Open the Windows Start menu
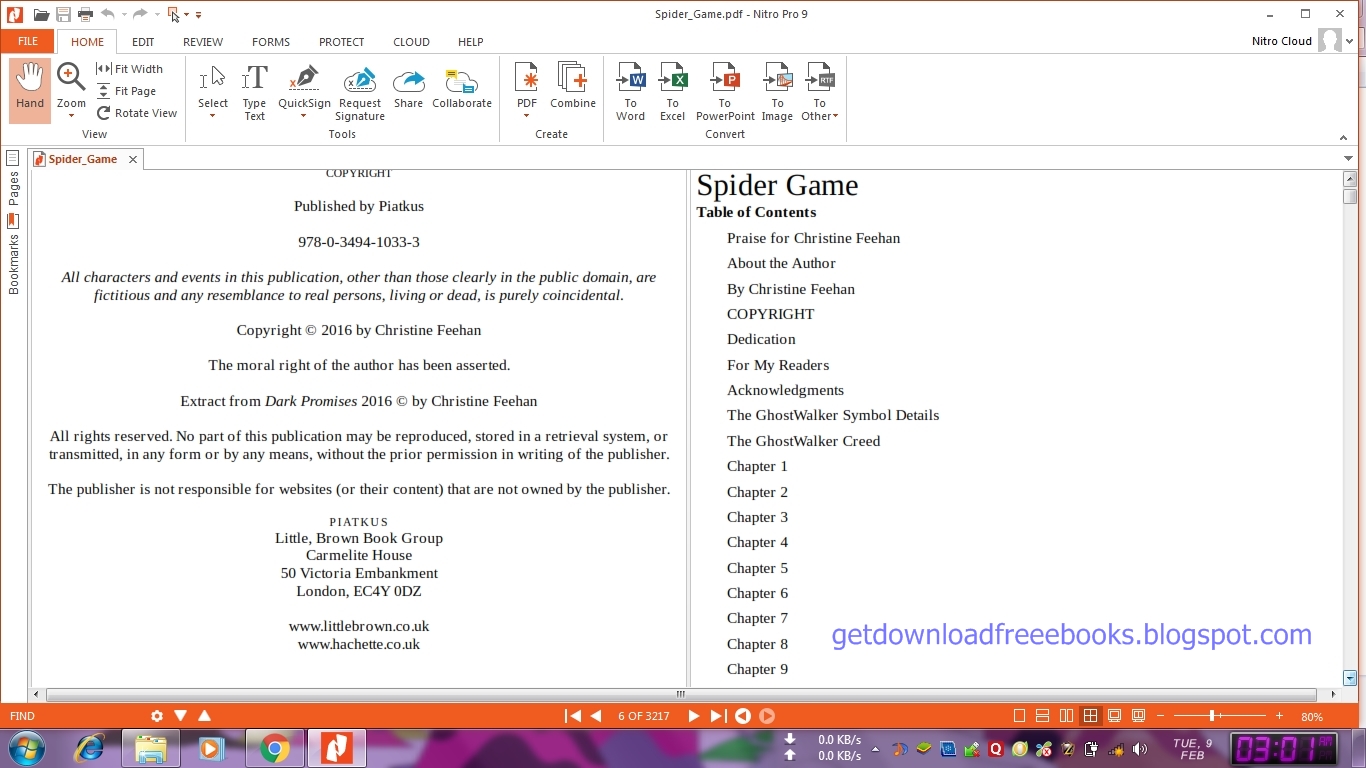Screen dimensions: 1366x768 point(27,748)
